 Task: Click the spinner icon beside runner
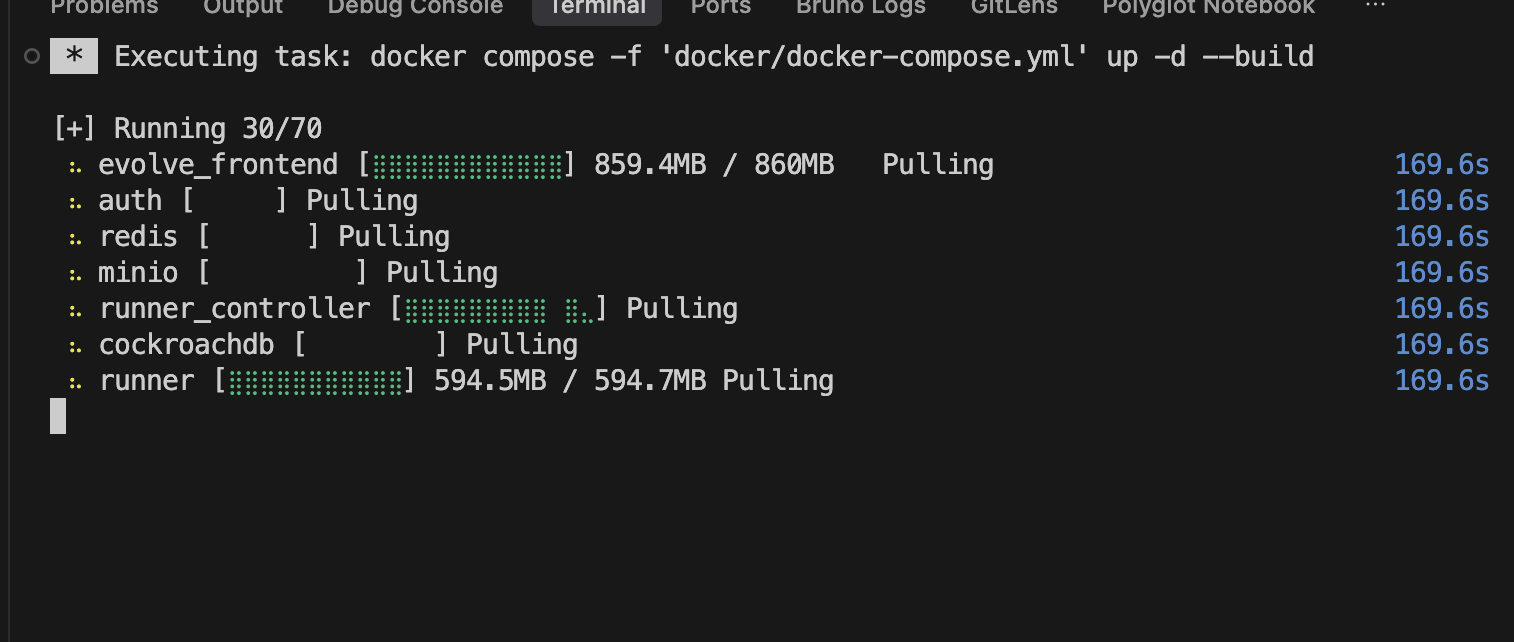tap(76, 381)
